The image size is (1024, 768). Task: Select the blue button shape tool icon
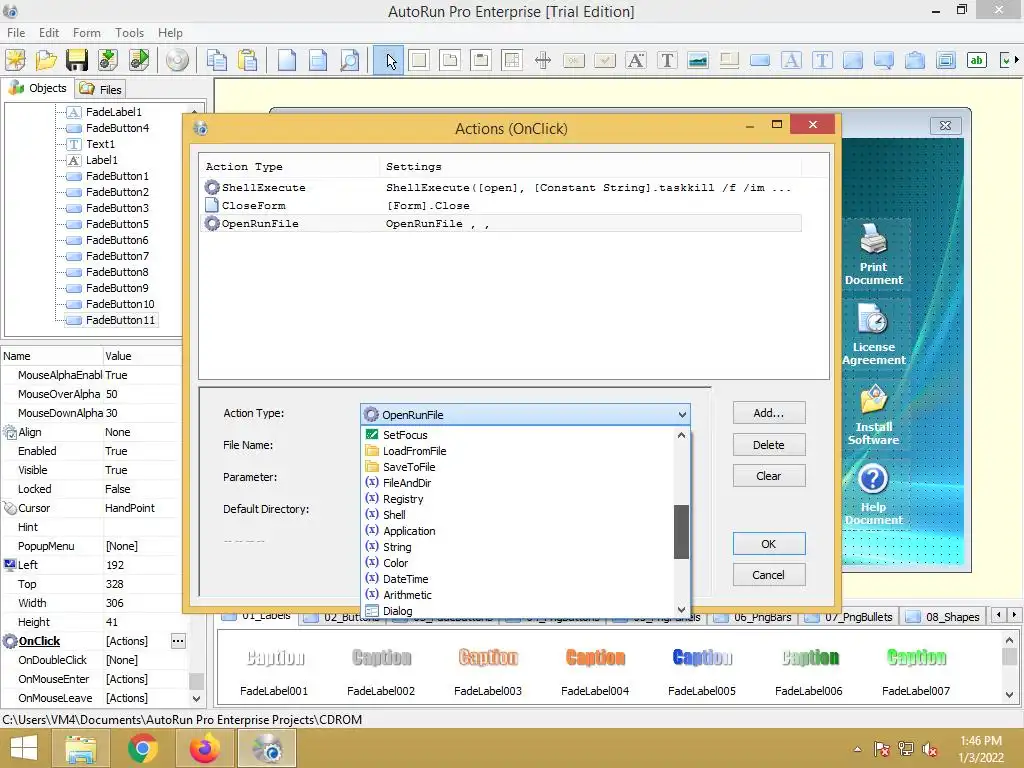760,61
